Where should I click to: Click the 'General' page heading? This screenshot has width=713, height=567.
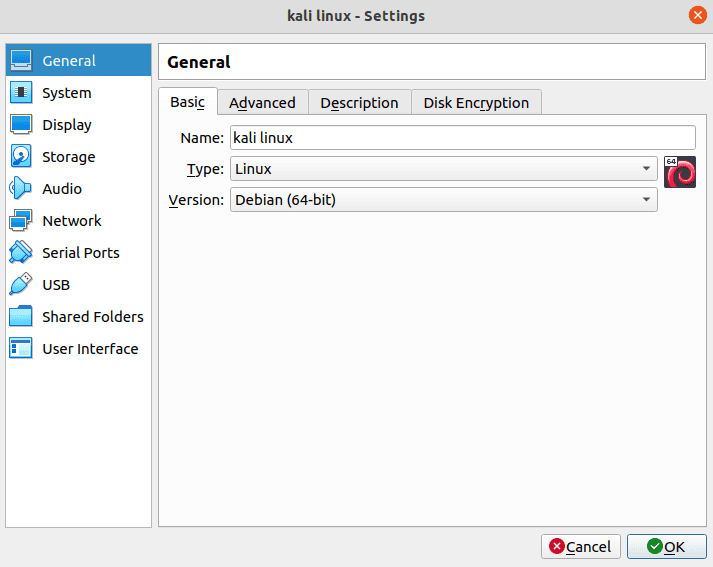pos(199,62)
